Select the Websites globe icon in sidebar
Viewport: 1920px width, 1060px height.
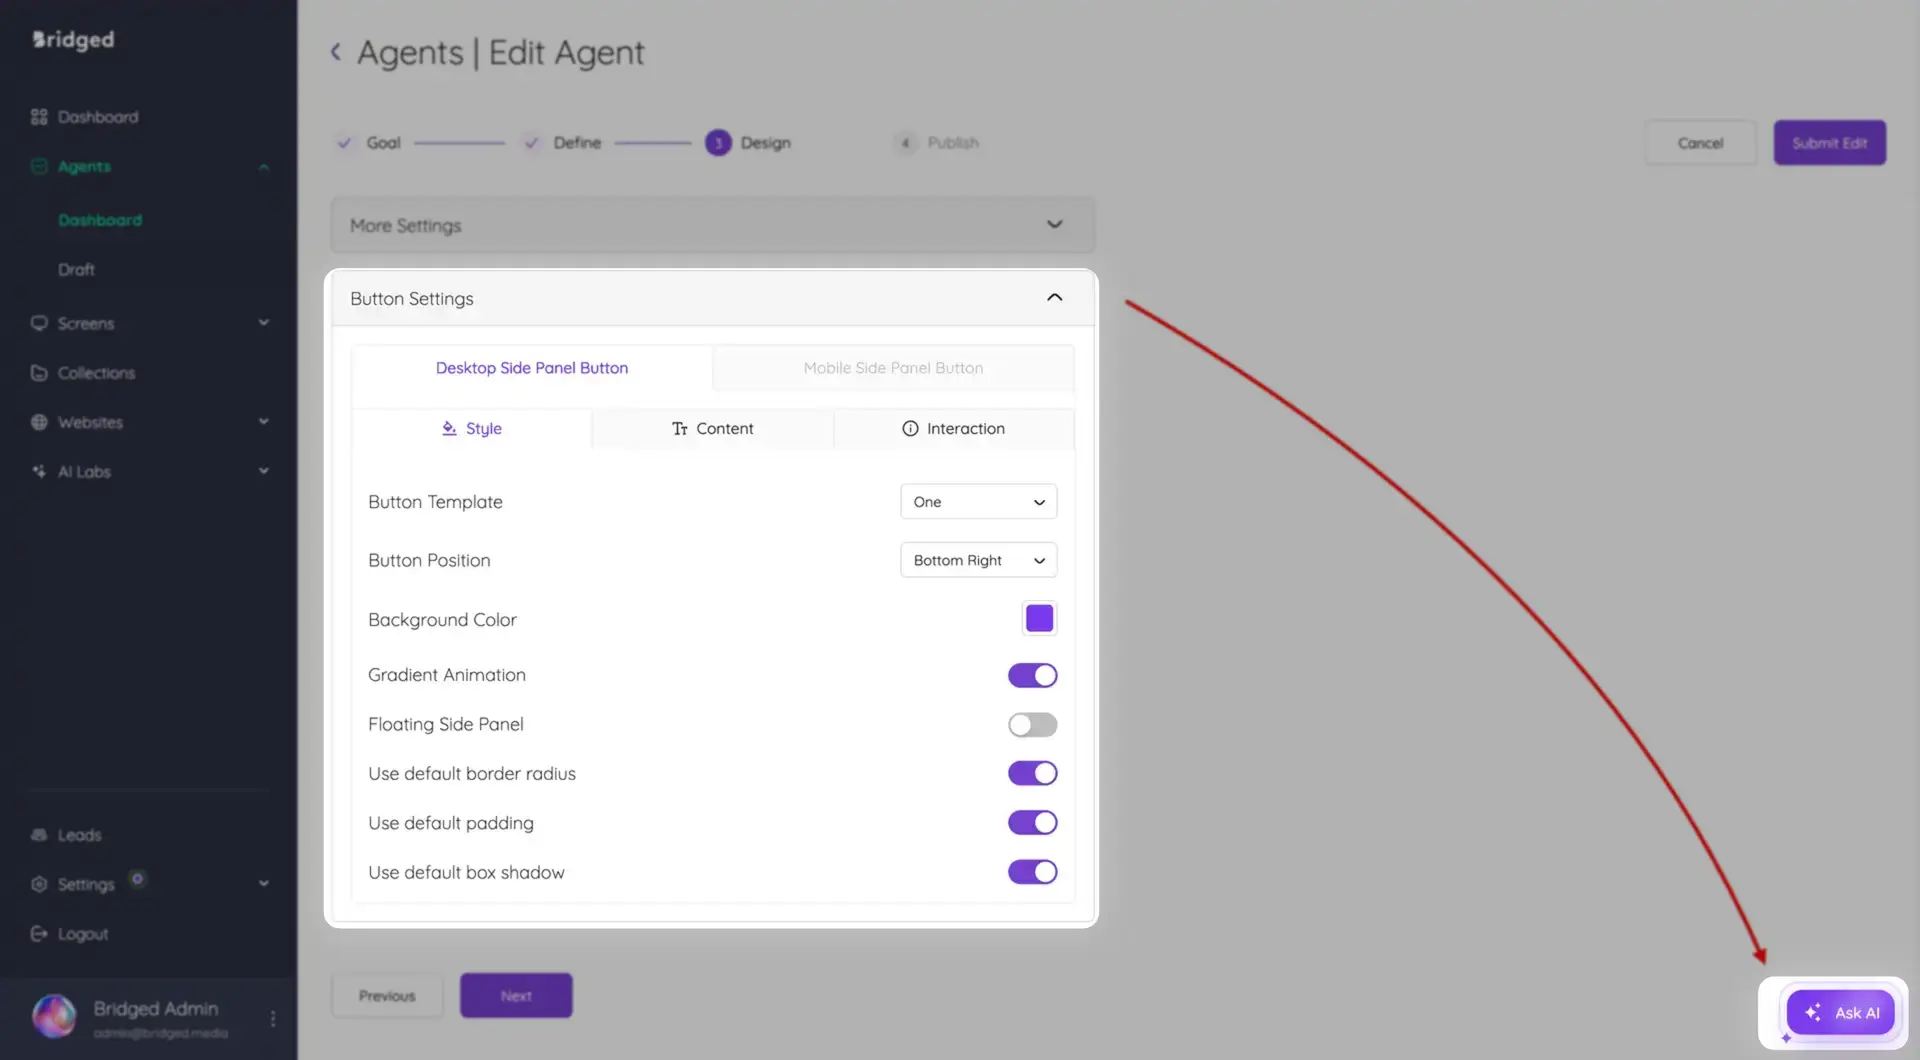point(39,422)
